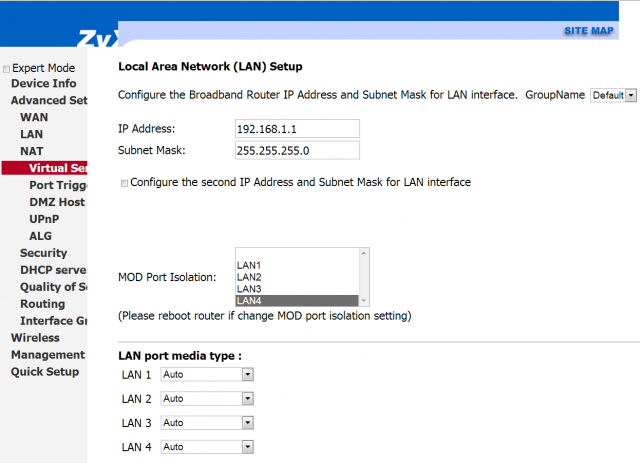Screen dimensions: 640x463
Task: Open the GroupName Default dropdown
Action: click(x=613, y=95)
